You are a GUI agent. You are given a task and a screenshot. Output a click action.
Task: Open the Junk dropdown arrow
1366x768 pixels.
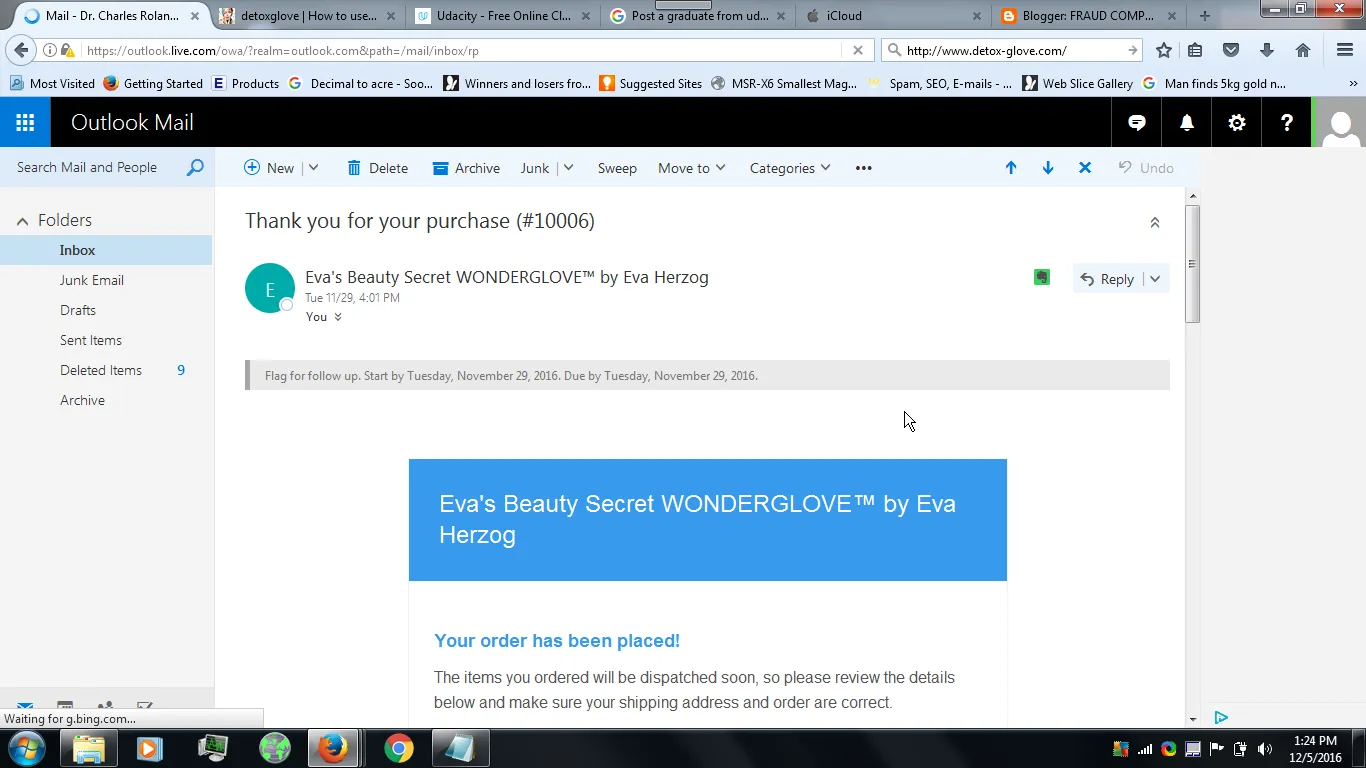click(x=568, y=168)
